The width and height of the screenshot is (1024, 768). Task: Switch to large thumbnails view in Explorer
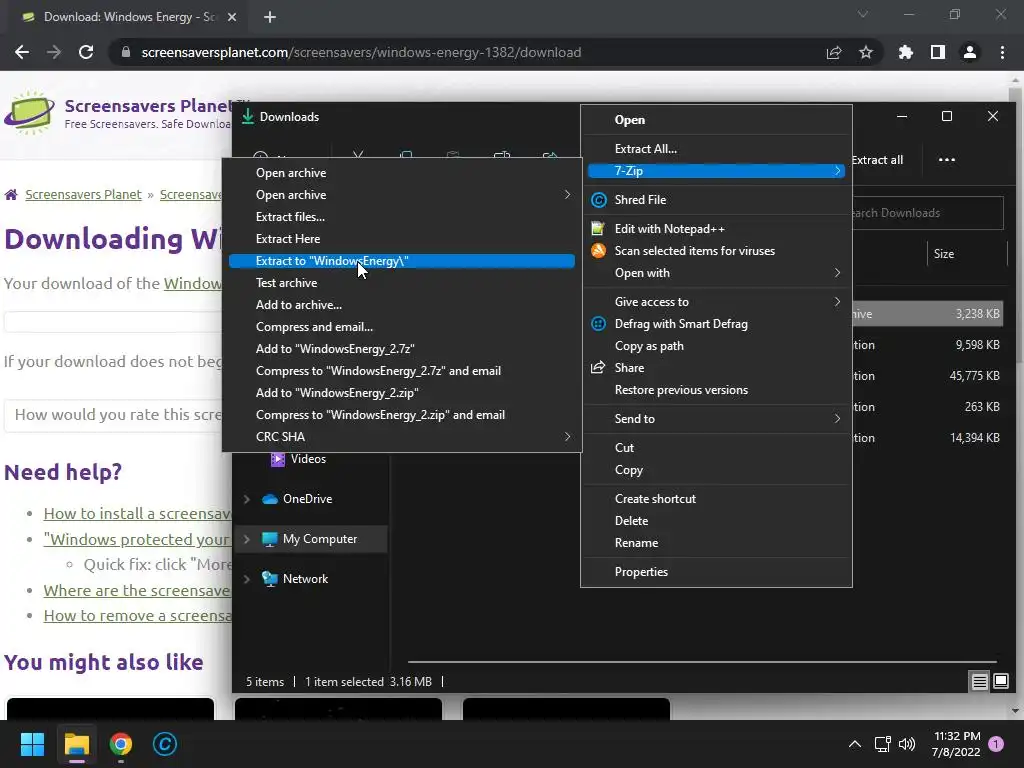click(x=1000, y=682)
